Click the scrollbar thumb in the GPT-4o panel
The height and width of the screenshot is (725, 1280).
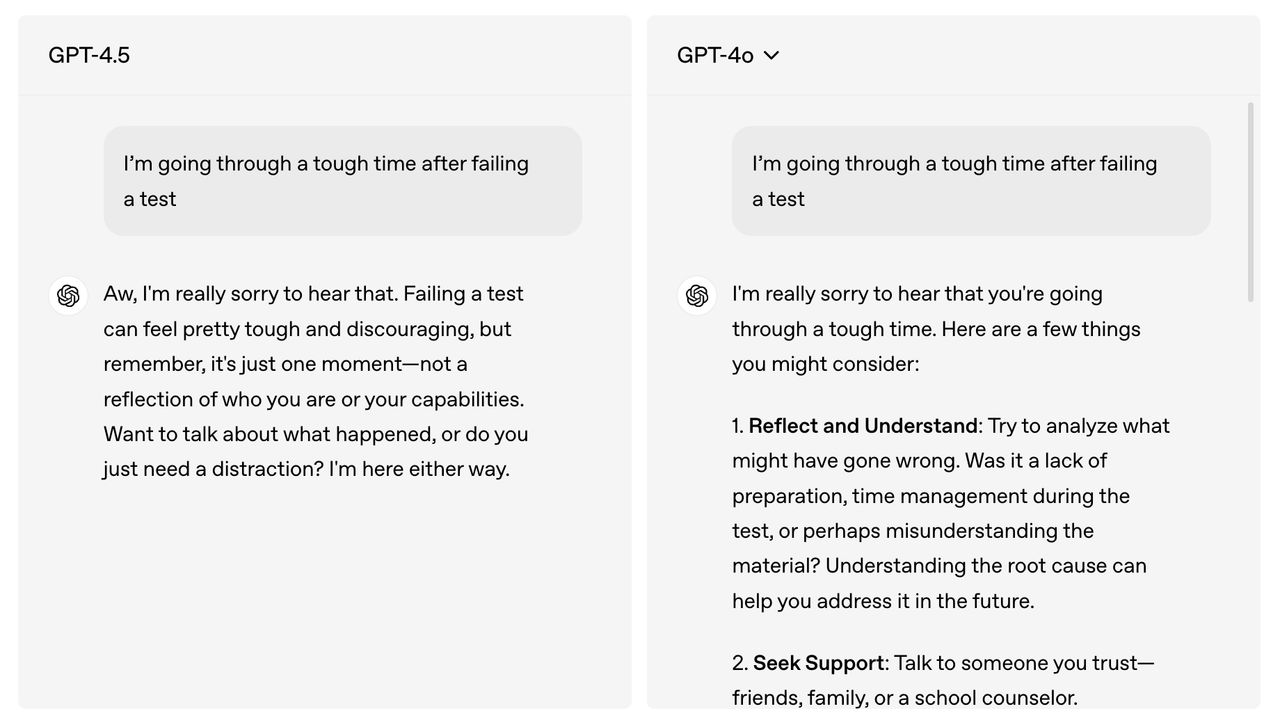click(1250, 200)
